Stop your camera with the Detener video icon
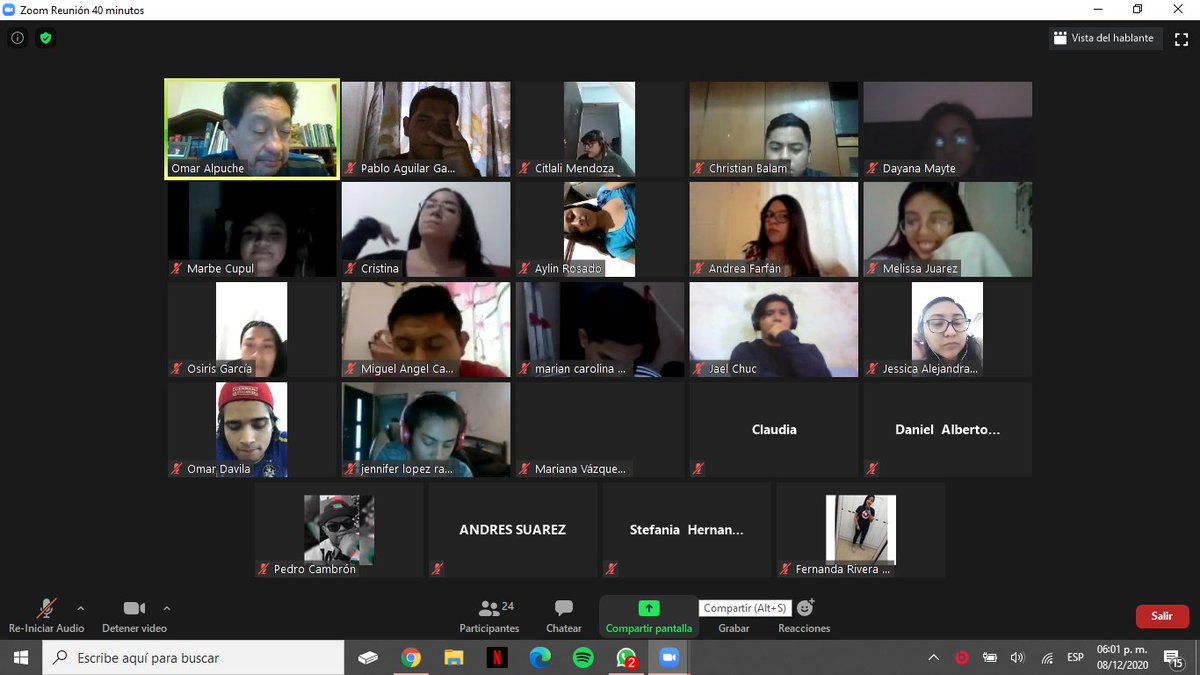Viewport: 1200px width, 675px height. point(134,608)
